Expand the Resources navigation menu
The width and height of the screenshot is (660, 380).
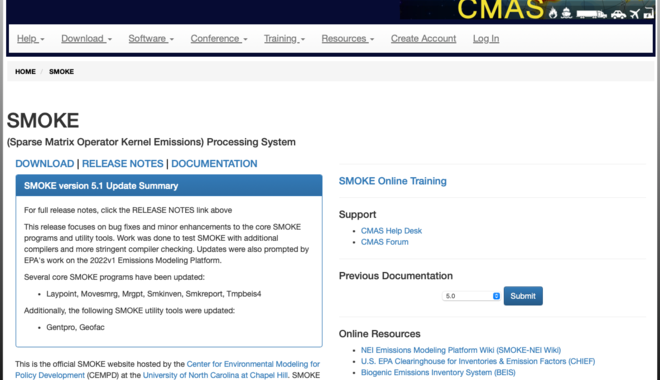(348, 39)
